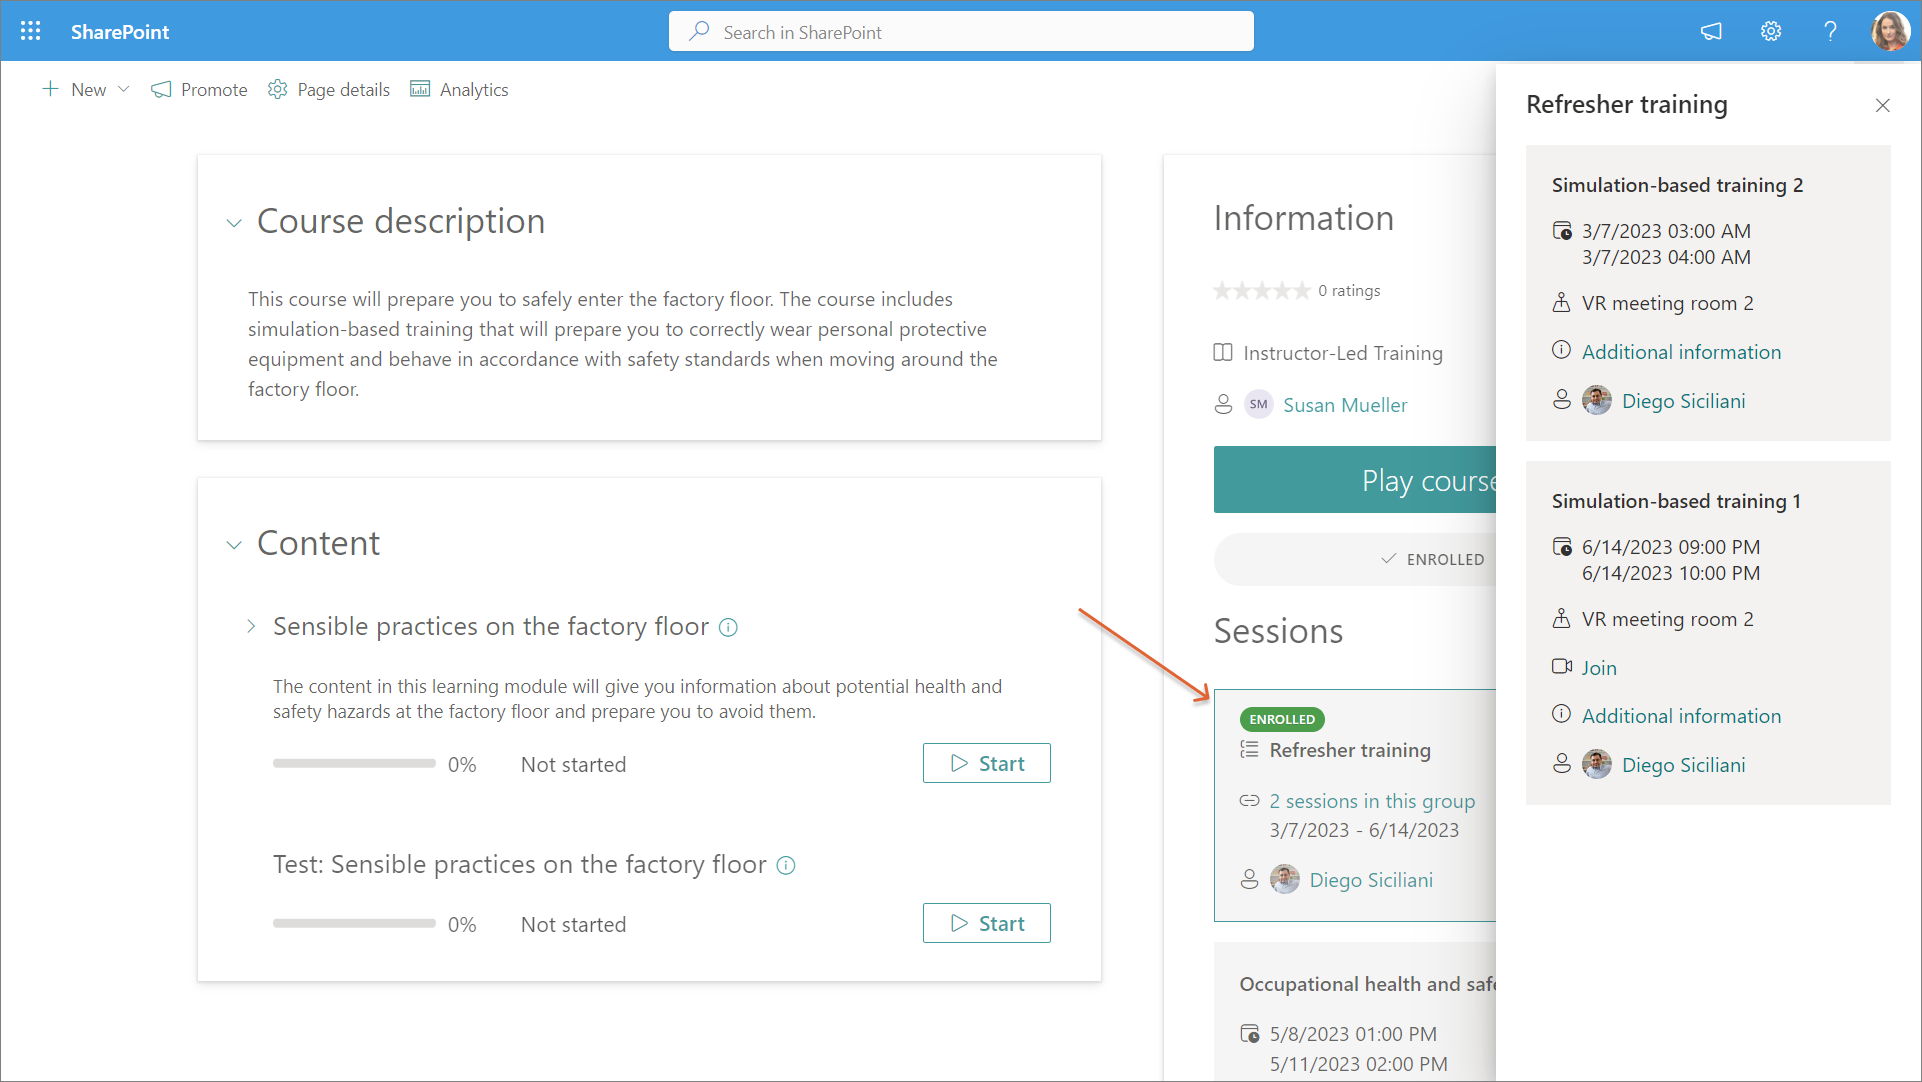Click Promote in the command bar
Viewport: 1922px width, 1082px height.
199,90
